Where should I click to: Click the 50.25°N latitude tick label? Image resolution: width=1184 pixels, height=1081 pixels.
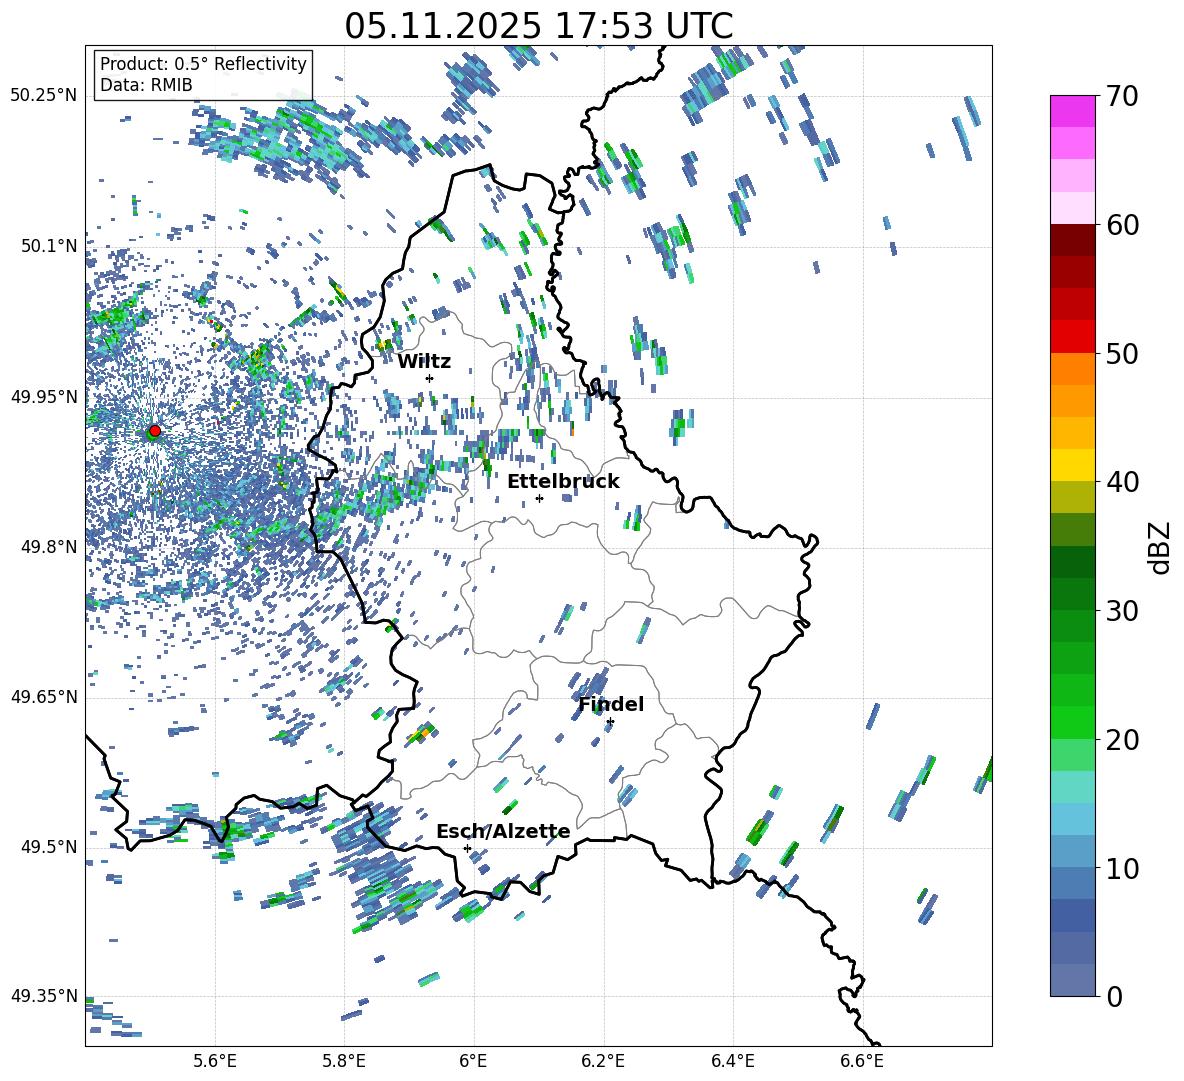[43, 96]
